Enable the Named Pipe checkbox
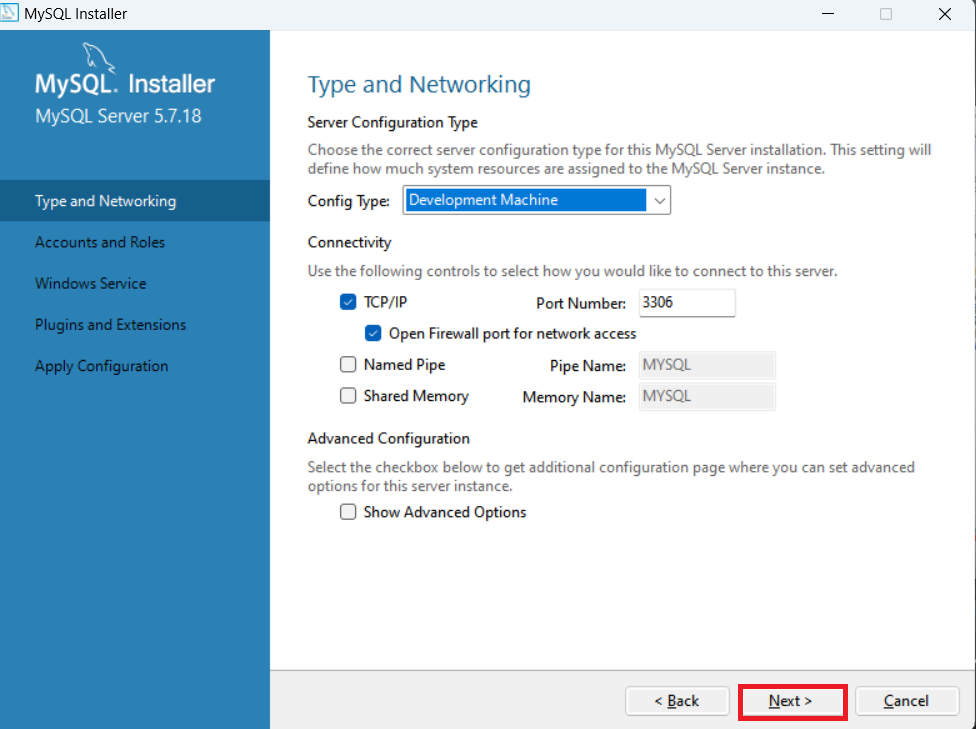This screenshot has width=976, height=729. point(348,364)
